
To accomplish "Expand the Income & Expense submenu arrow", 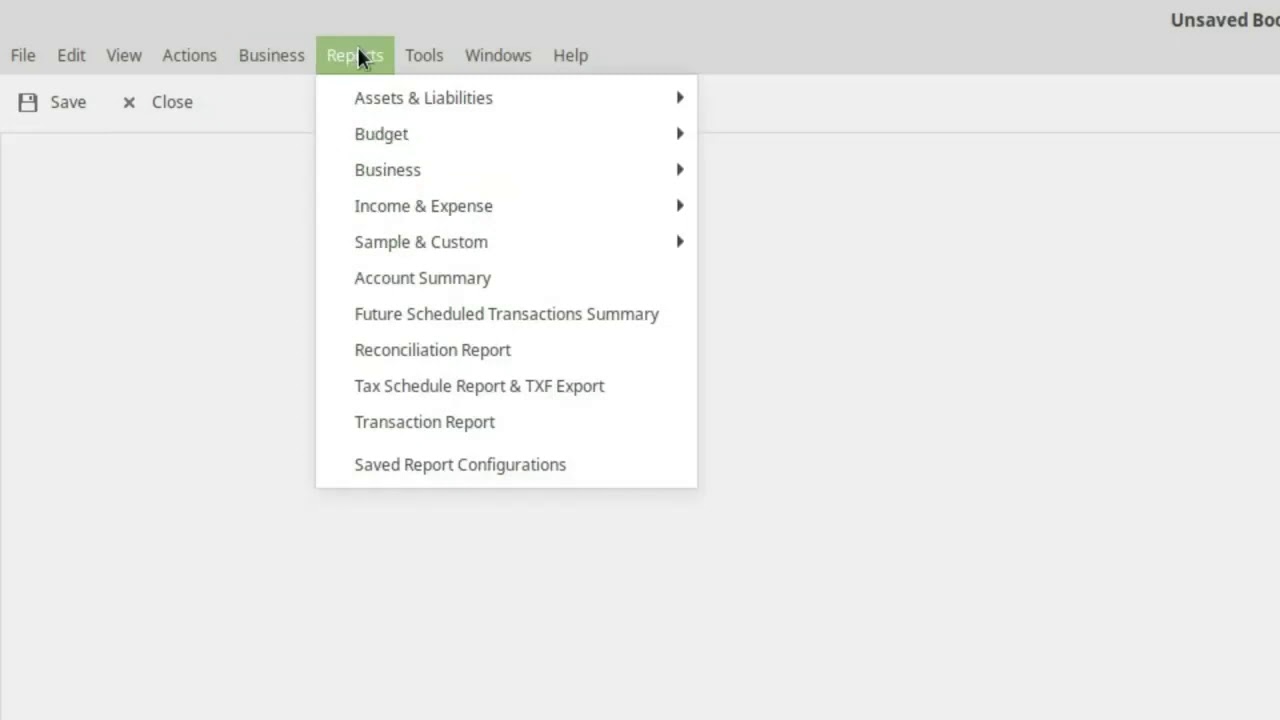I will 680,206.
